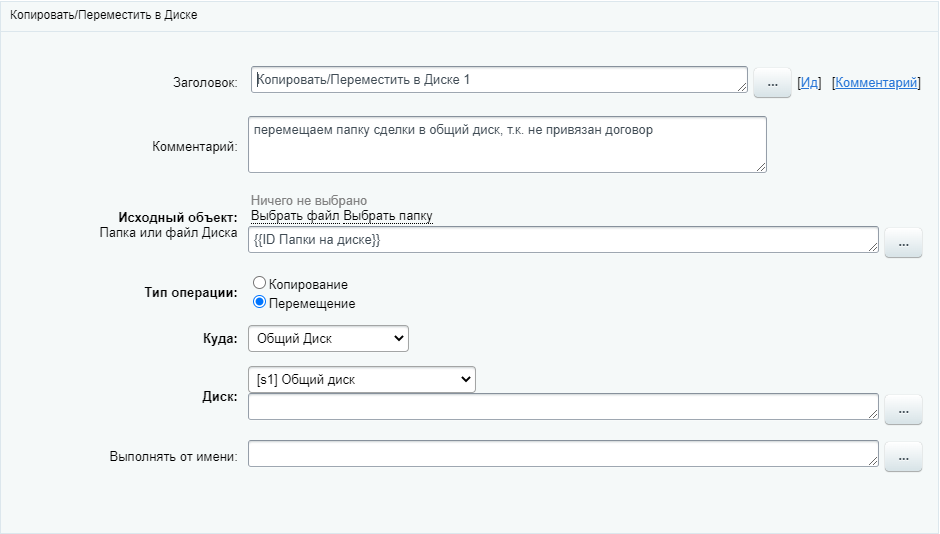Click the Выбрать папку link
This screenshot has width=940, height=534.
point(388,216)
